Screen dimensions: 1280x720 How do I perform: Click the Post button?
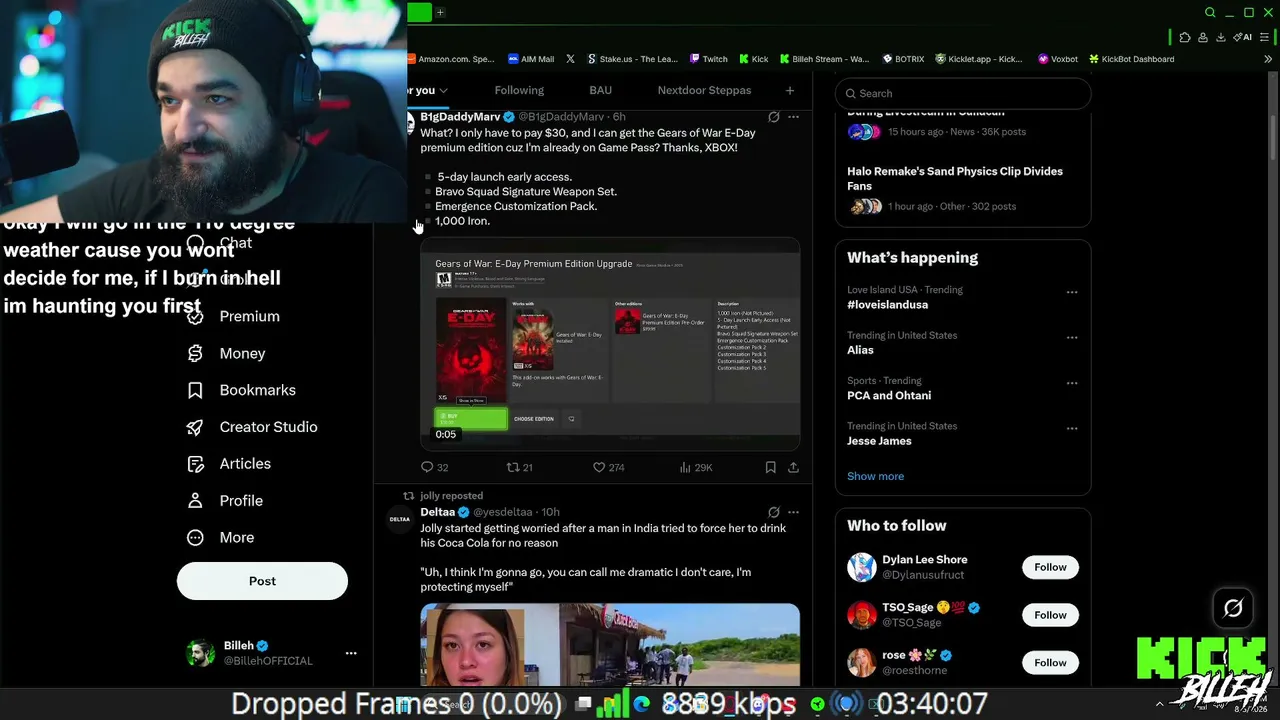(262, 581)
